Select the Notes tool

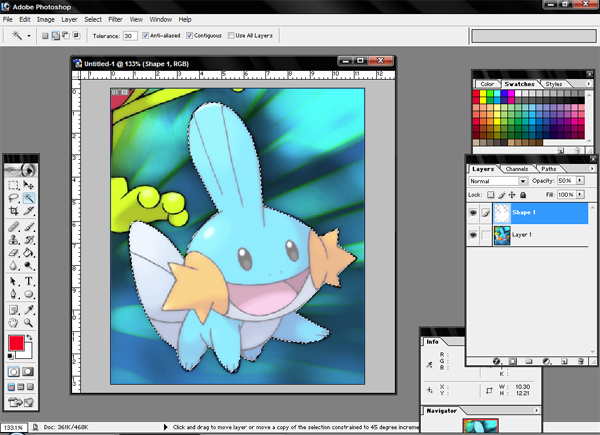[x=13, y=310]
